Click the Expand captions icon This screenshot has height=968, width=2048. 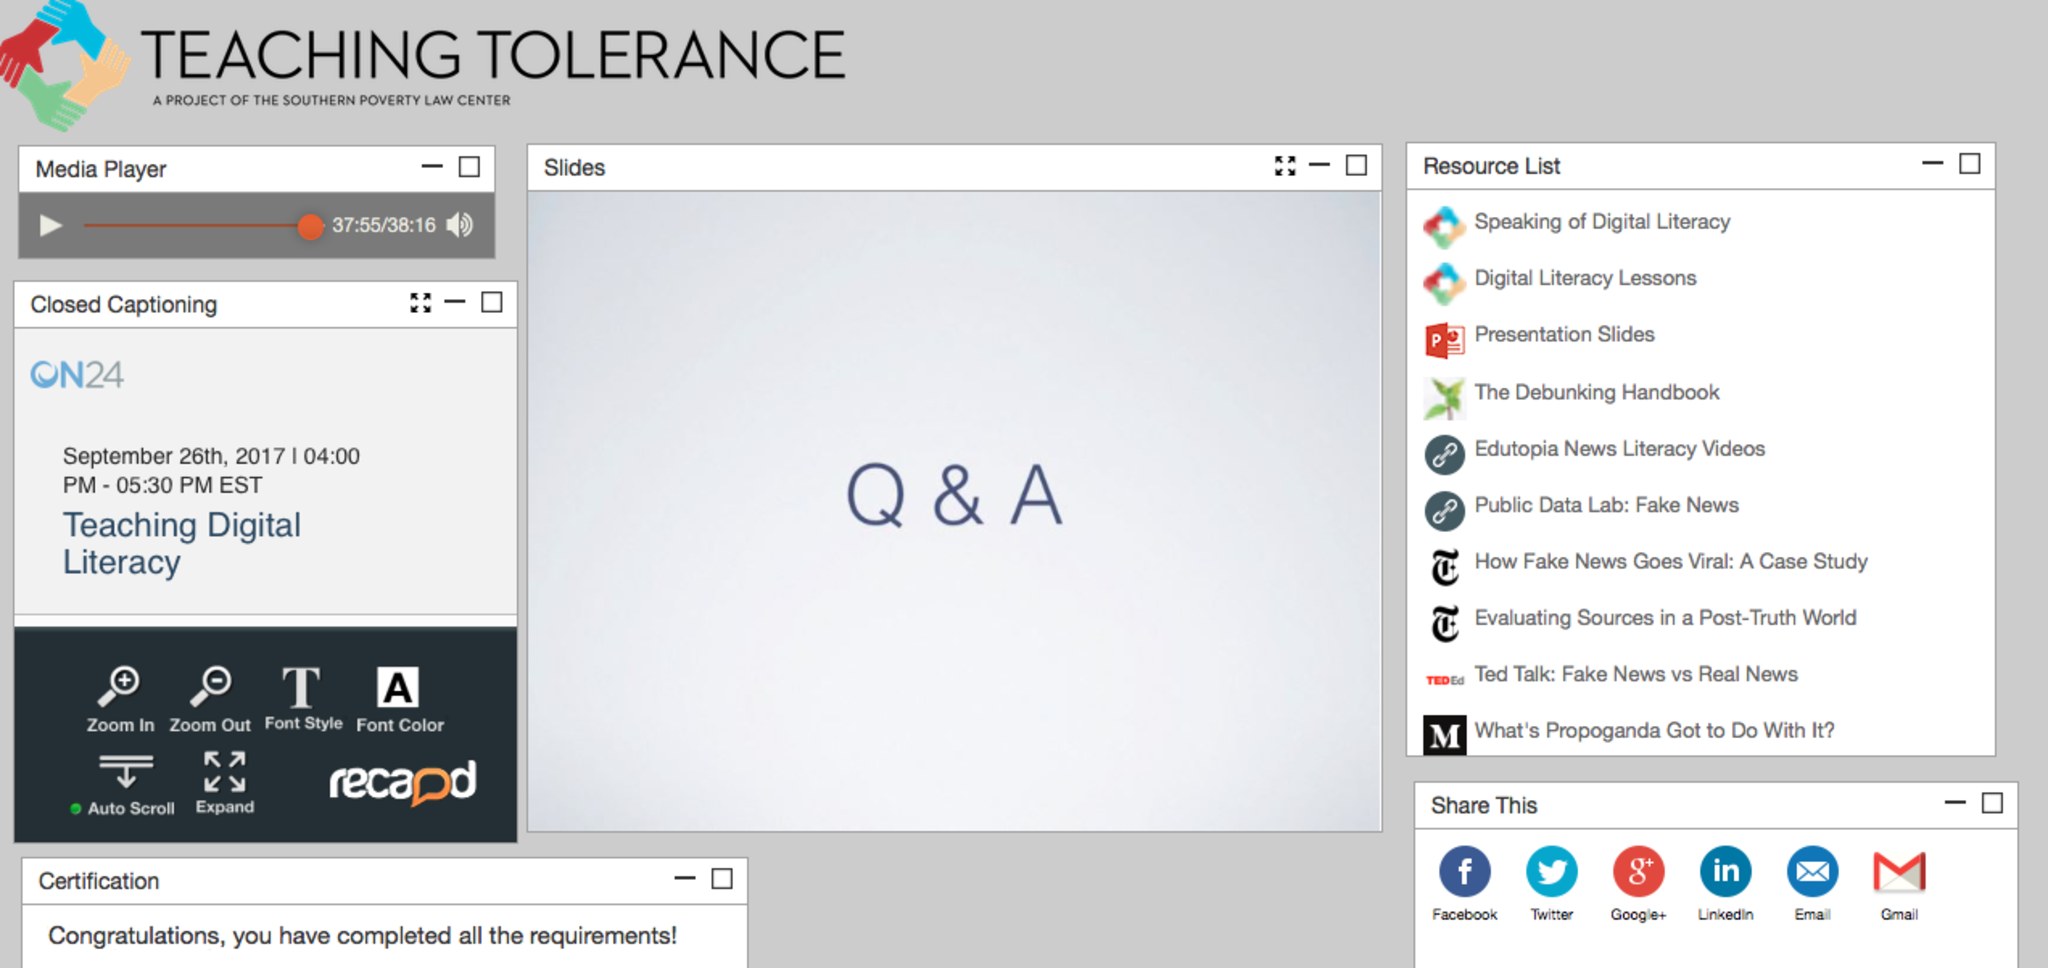tap(225, 783)
